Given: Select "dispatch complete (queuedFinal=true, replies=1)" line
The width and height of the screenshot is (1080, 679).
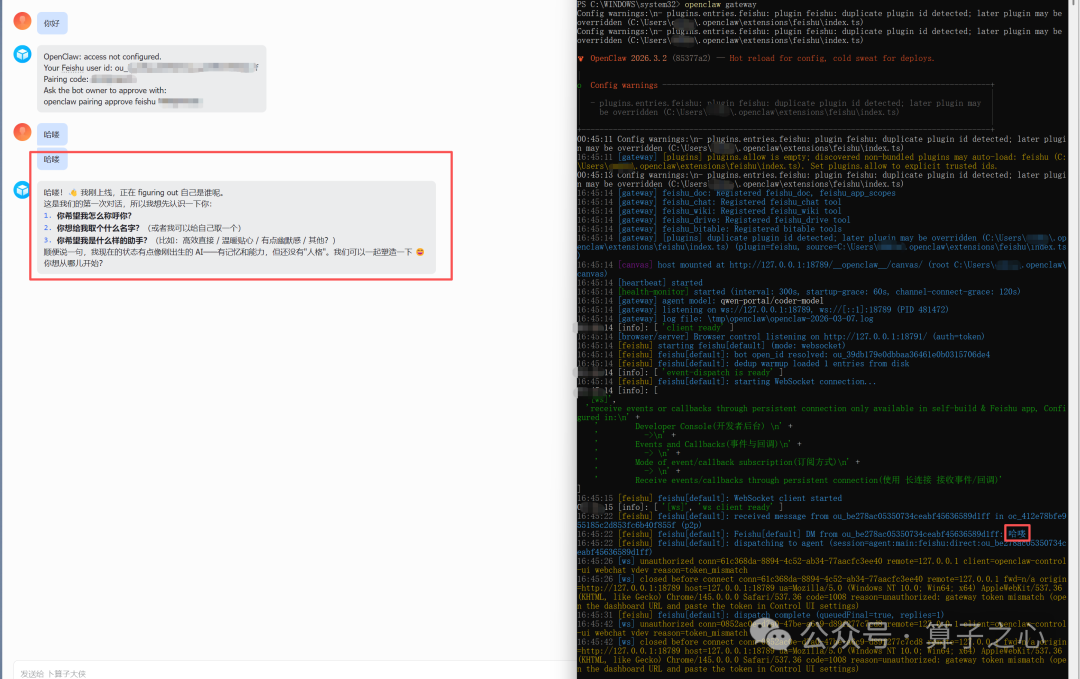Looking at the screenshot, I should (x=760, y=615).
